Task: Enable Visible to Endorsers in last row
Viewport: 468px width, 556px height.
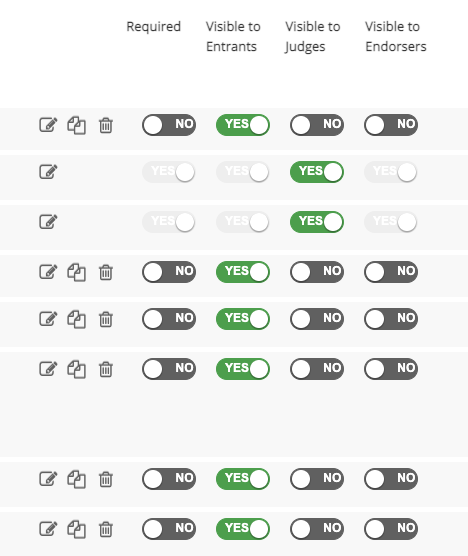Action: pyautogui.click(x=391, y=529)
